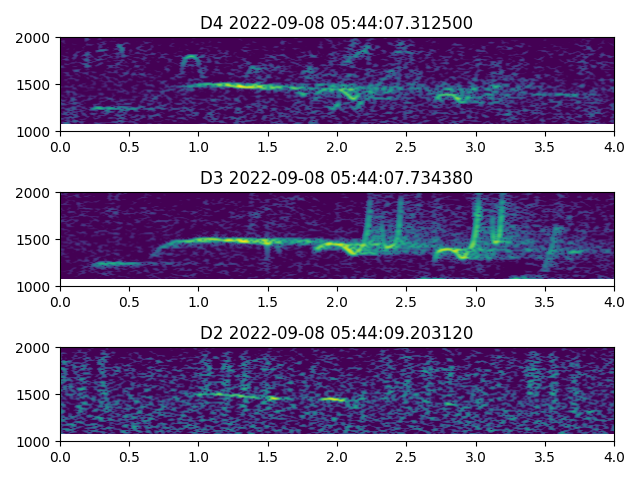The image size is (640, 480).
Task: Click the D3 spectrogram title text
Action: (336, 178)
